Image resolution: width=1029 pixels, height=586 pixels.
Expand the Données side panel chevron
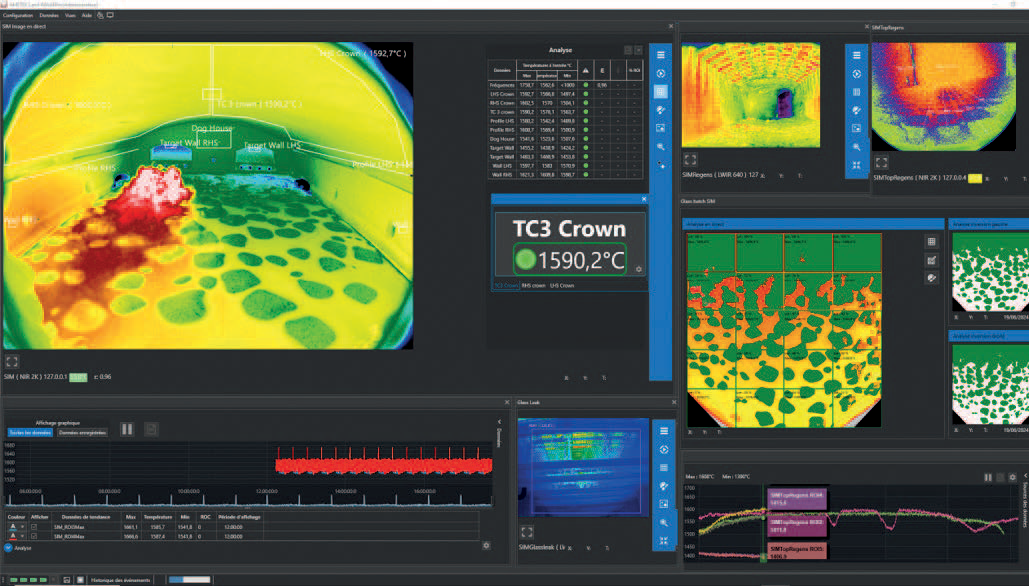tap(499, 422)
